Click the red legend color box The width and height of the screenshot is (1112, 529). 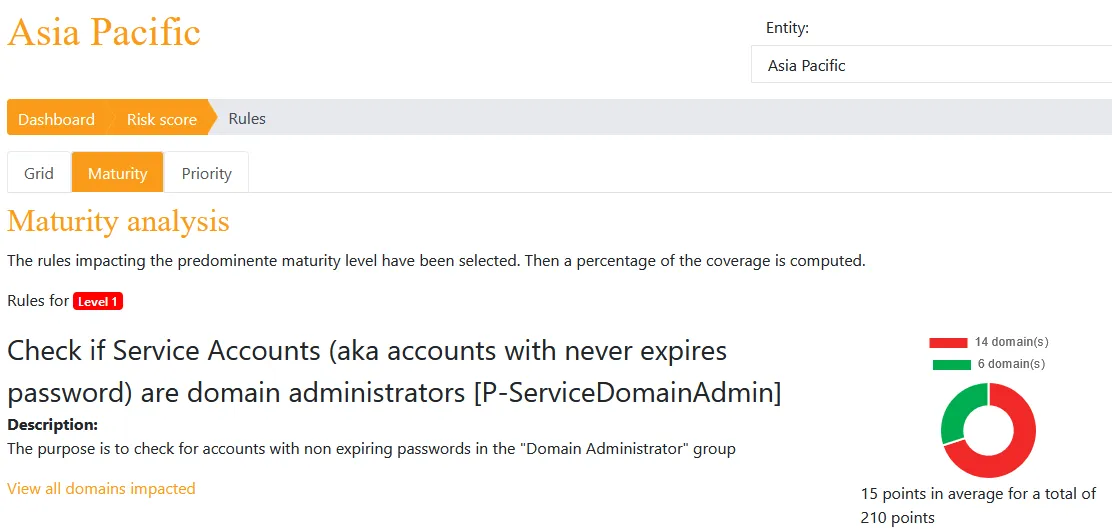pyautogui.click(x=948, y=343)
